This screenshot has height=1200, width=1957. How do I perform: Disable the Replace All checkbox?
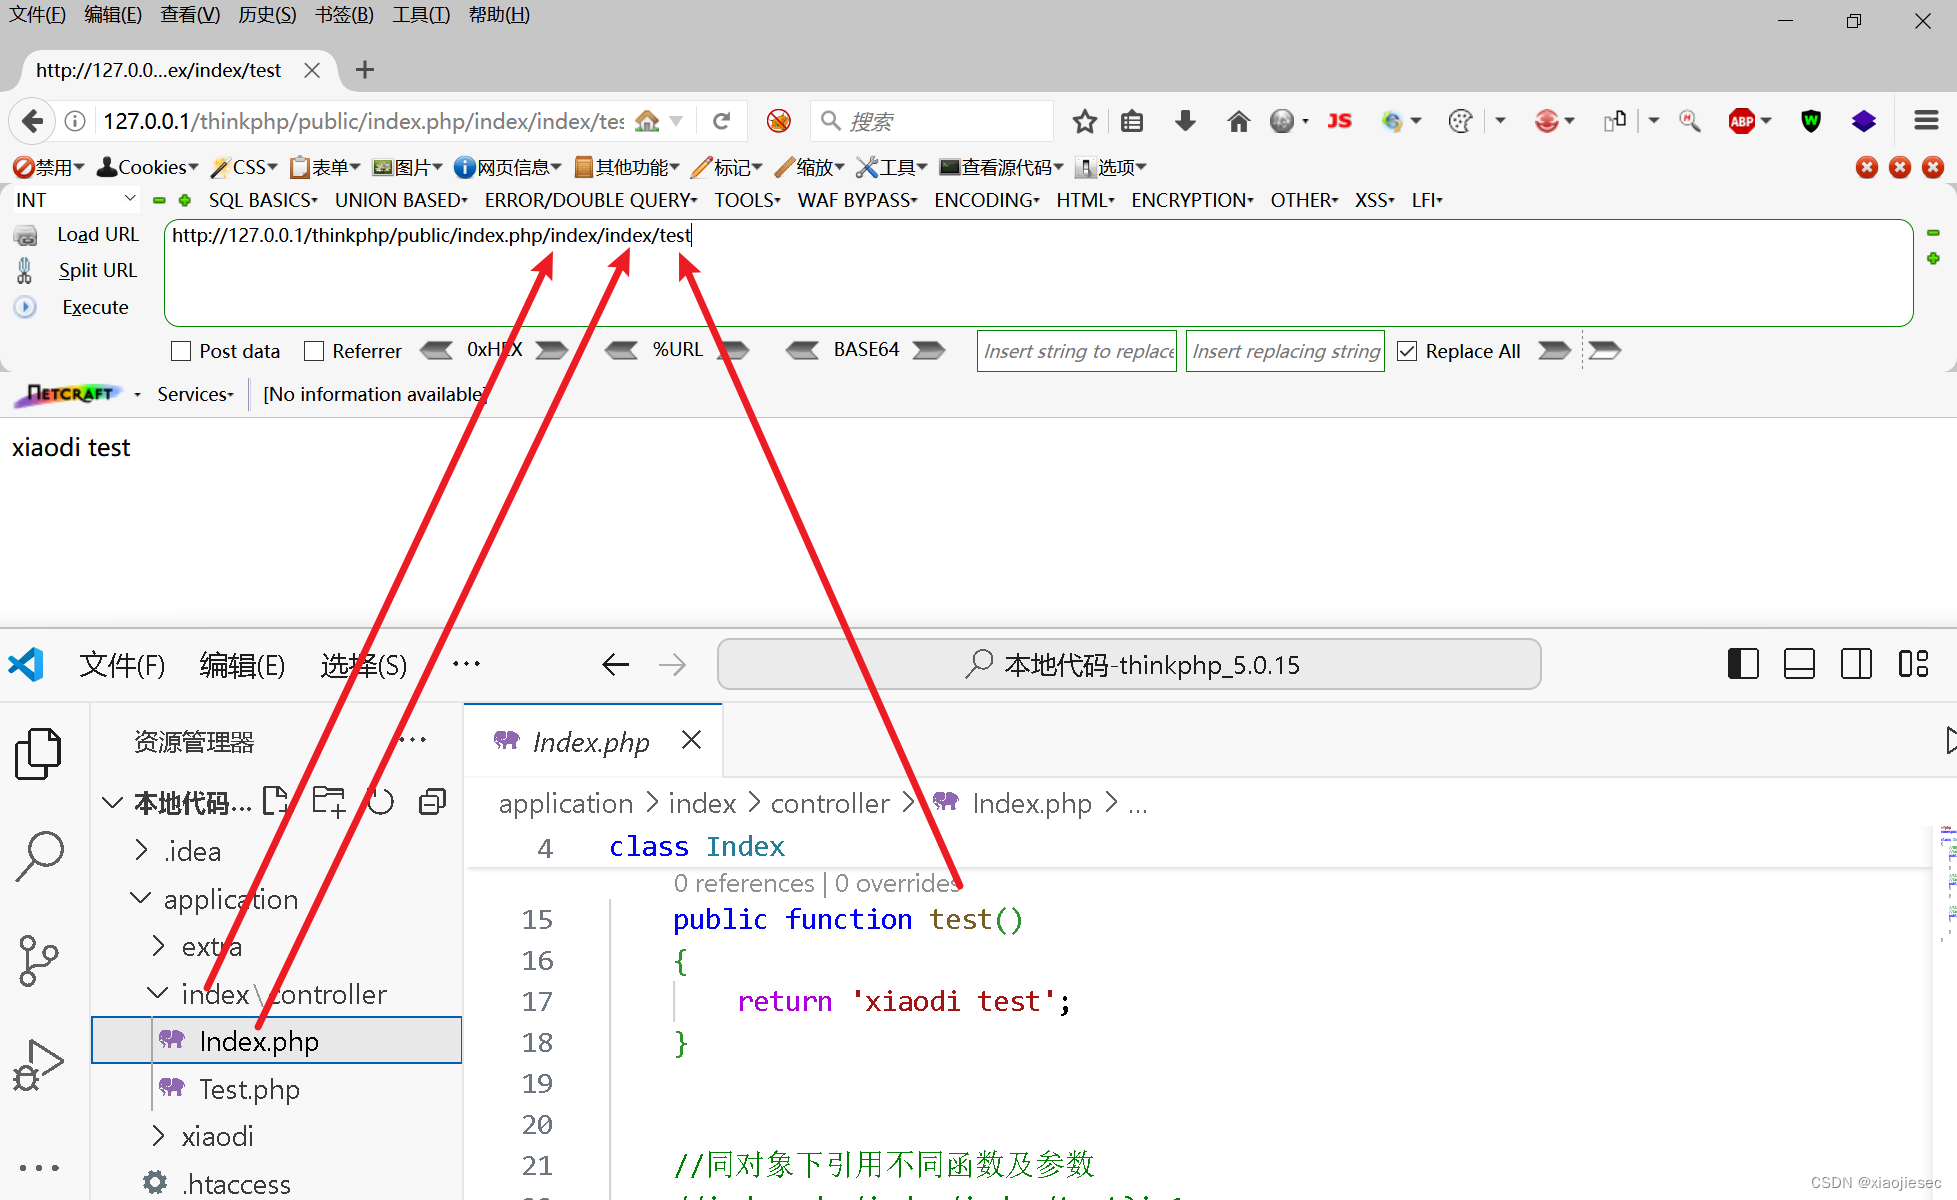[x=1408, y=350]
